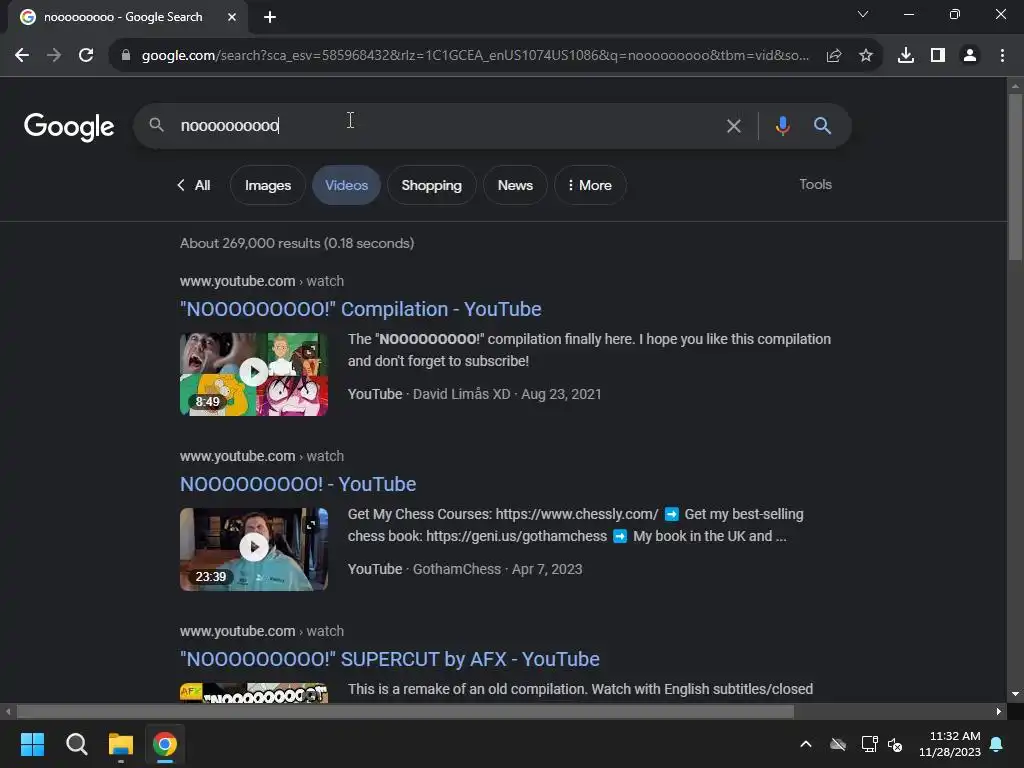
Task: Open display/network tray icon
Action: (869, 744)
